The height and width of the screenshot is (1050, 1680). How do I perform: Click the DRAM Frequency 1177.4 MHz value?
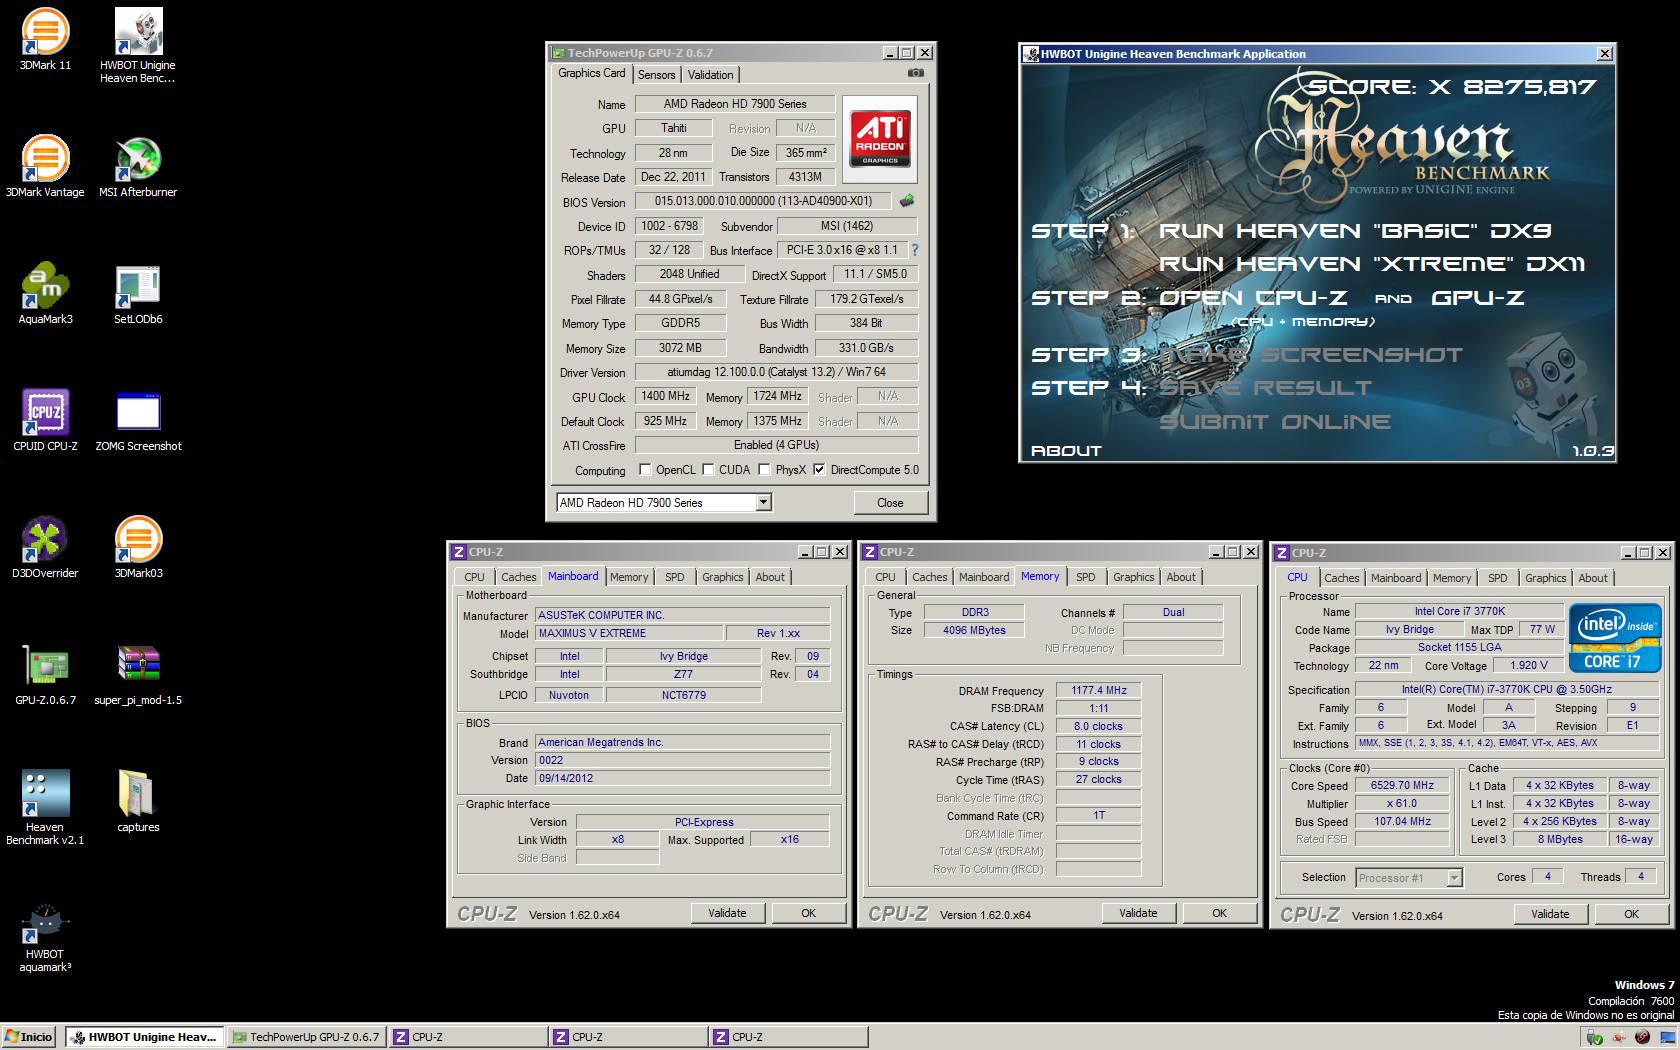click(x=1098, y=691)
